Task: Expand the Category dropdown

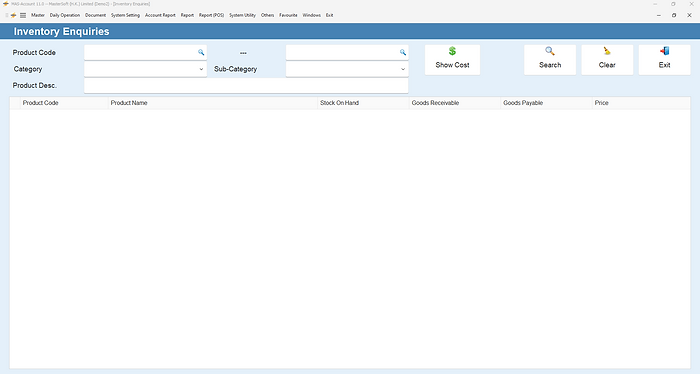Action: 201,69
